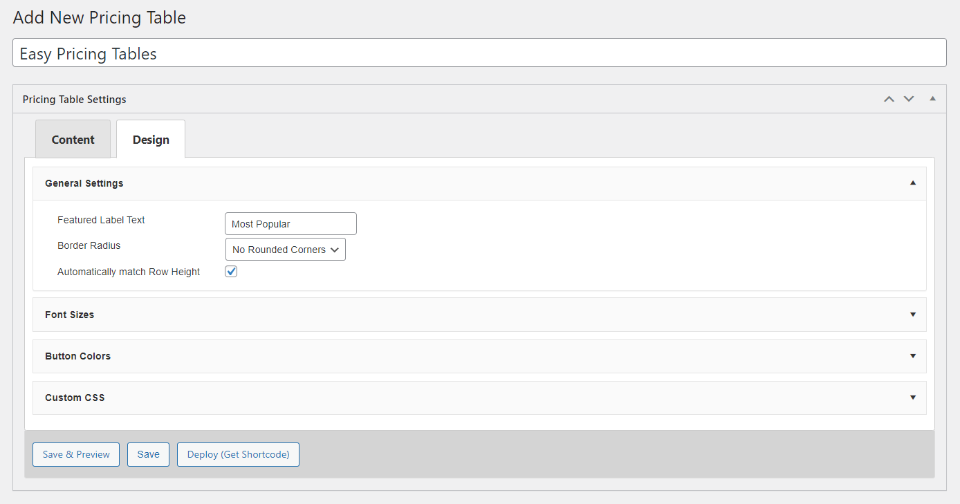Image resolution: width=960 pixels, height=504 pixels.
Task: Toggle the Pricing Table Settings panel
Action: point(932,99)
